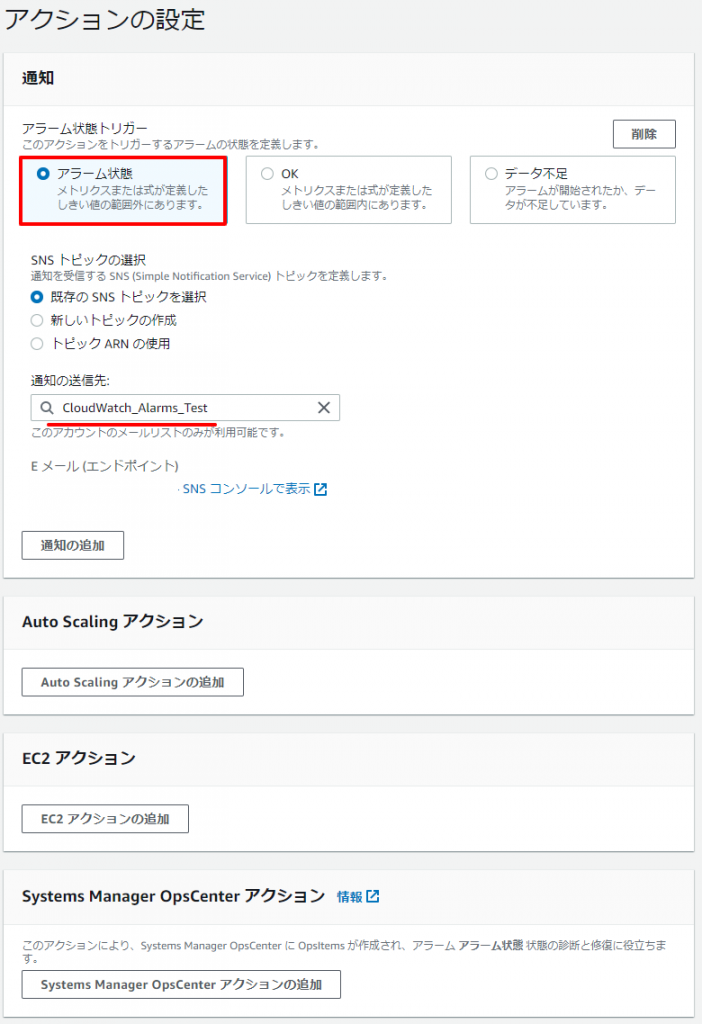Click the アクションの設定 page title
The width and height of the screenshot is (702, 1024).
[x=105, y=20]
